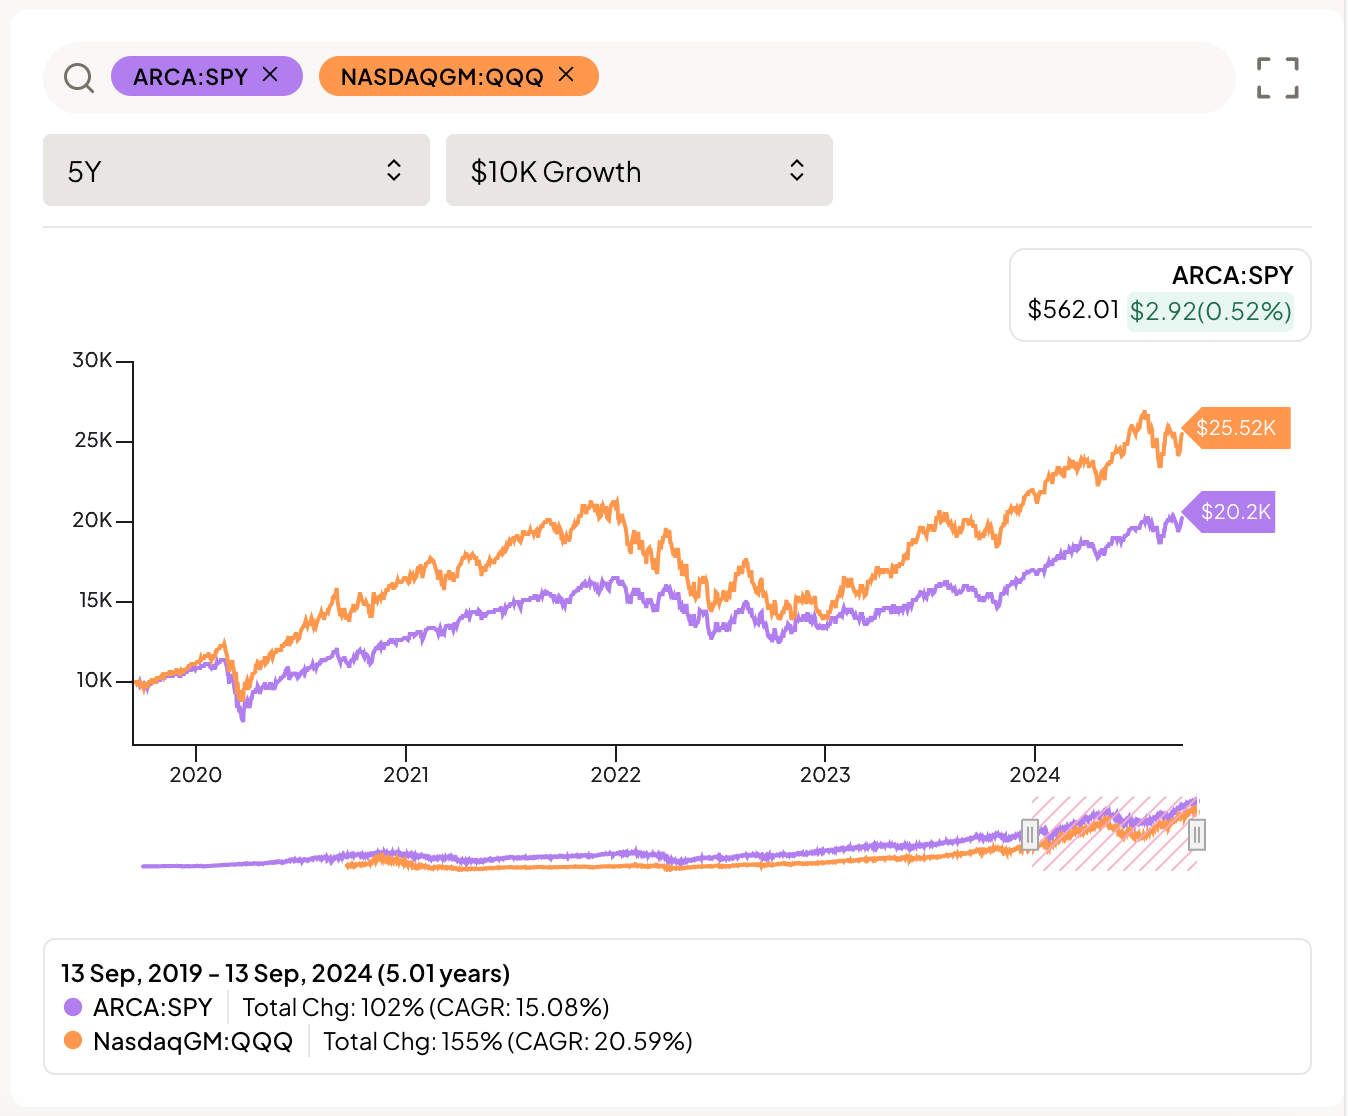The height and width of the screenshot is (1116, 1348).
Task: Click QQQ Total Chg: 155% text
Action: click(508, 1041)
